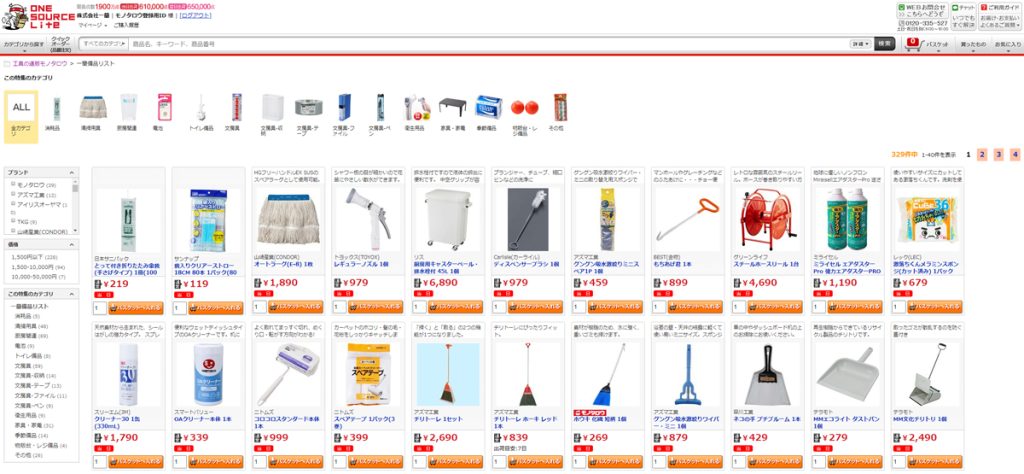Tick the モノタロウ brand checkbox
This screenshot has height=474, width=1024.
coord(12,185)
